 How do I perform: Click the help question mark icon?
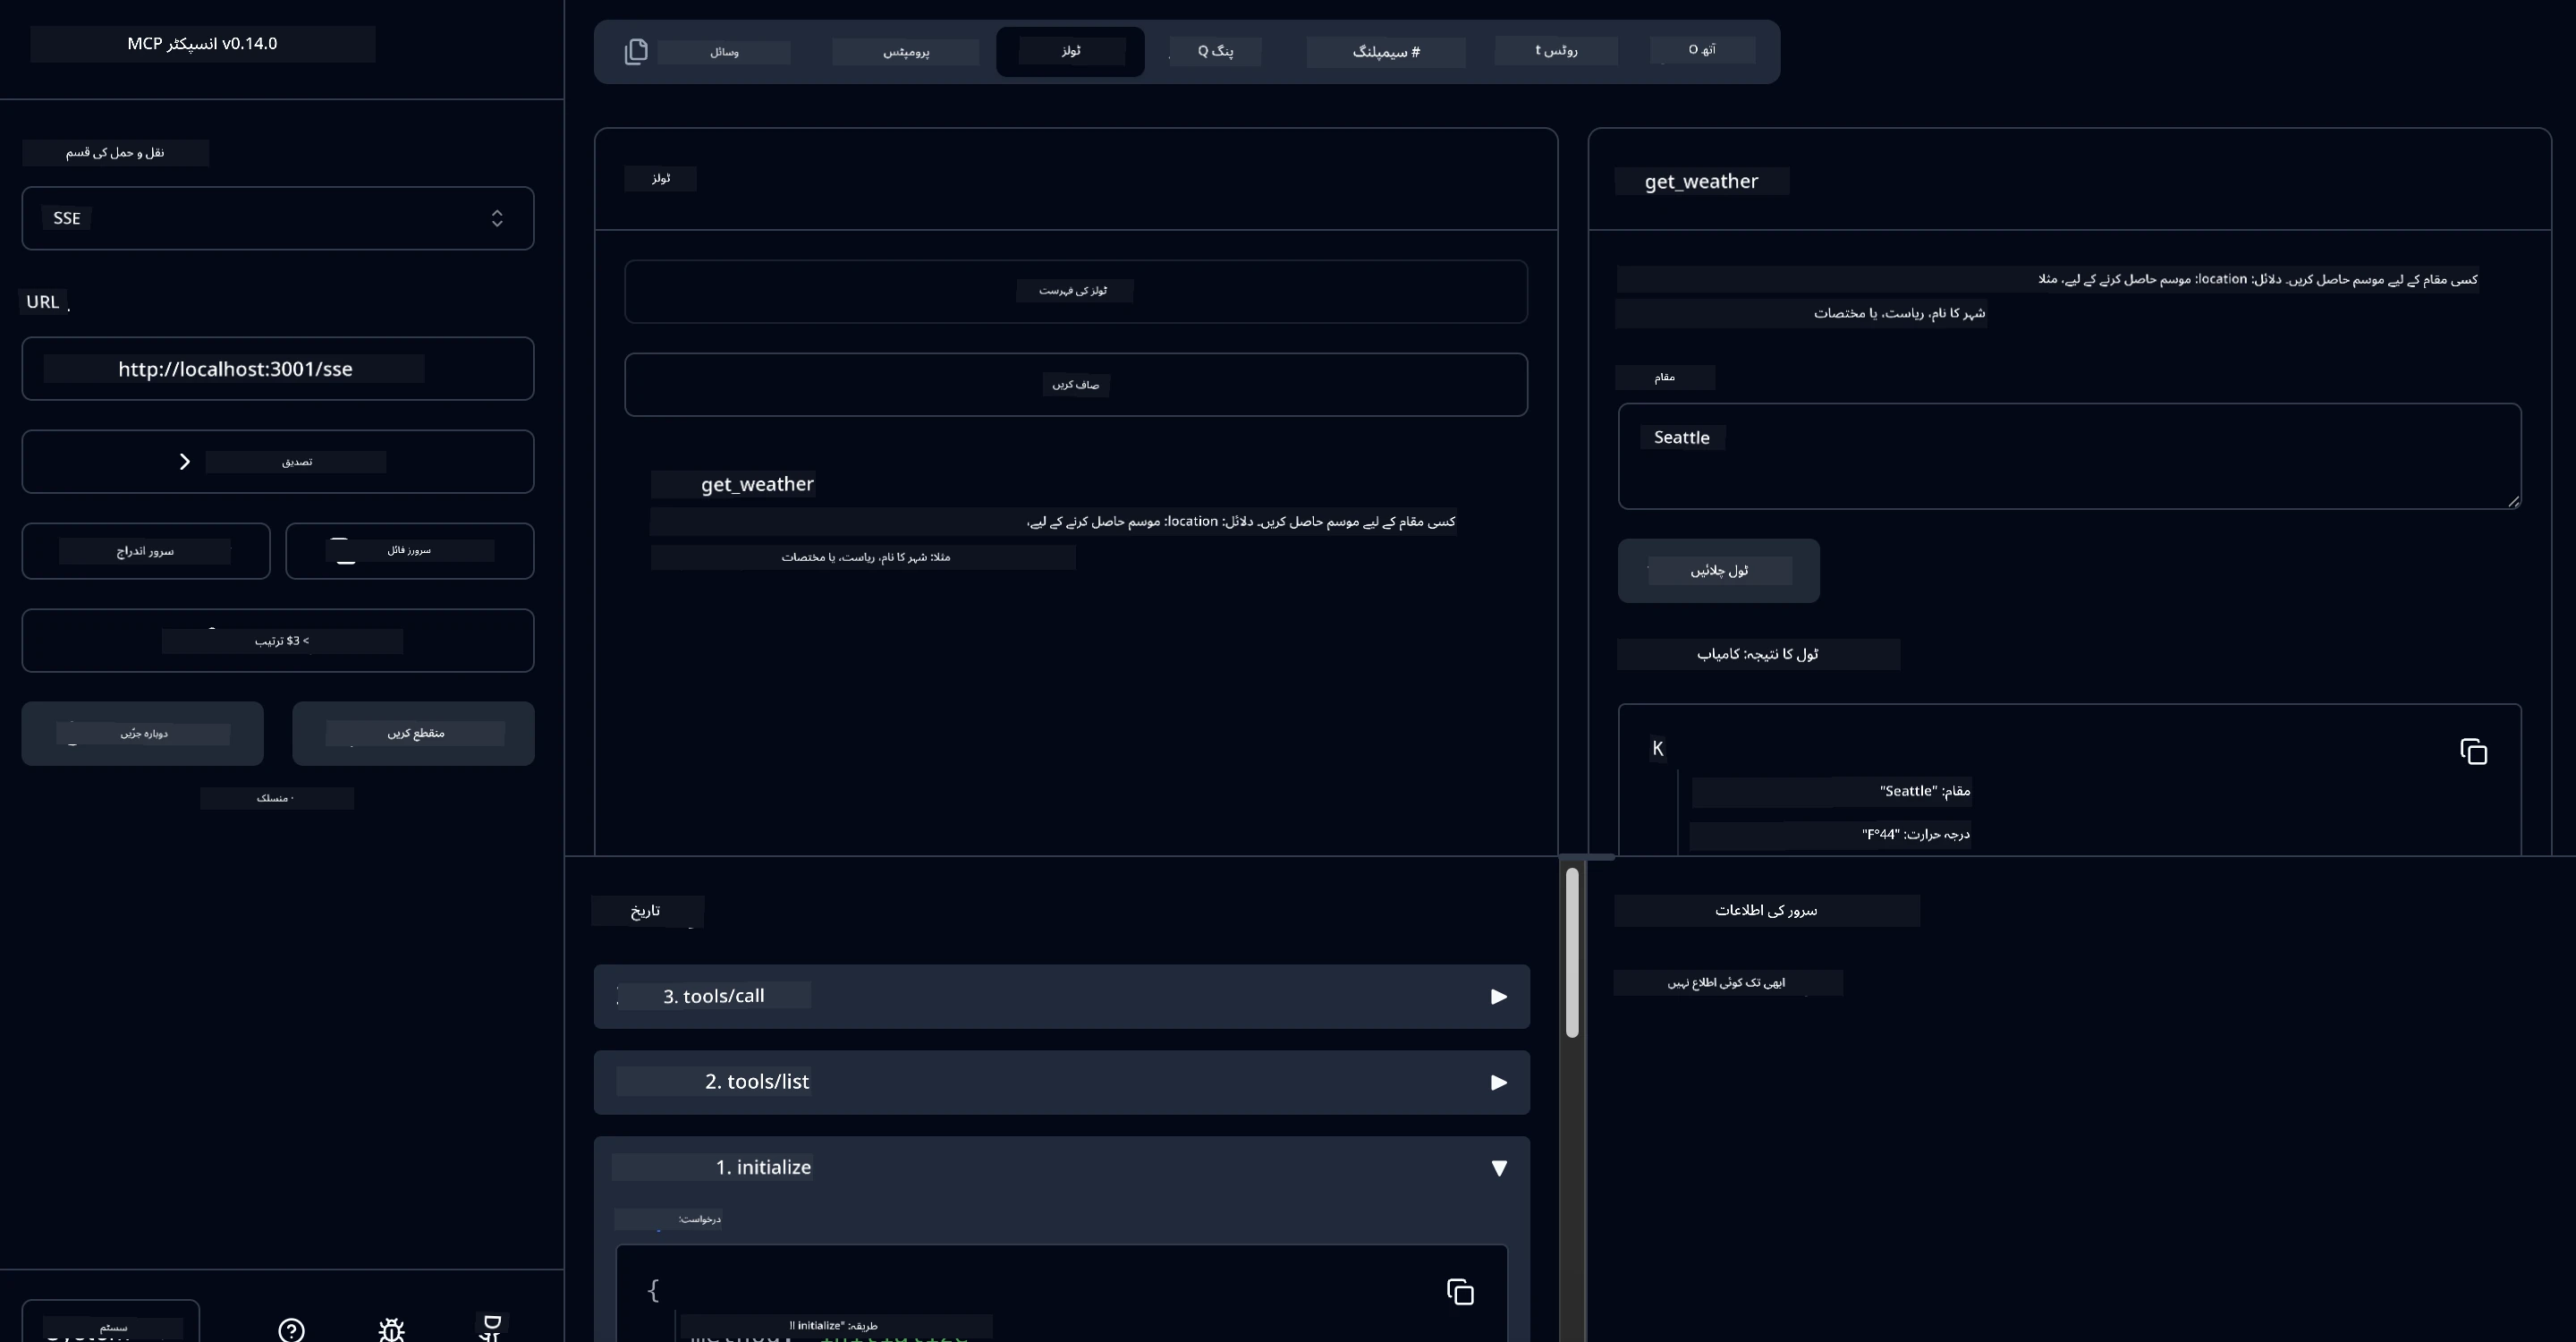291,1330
